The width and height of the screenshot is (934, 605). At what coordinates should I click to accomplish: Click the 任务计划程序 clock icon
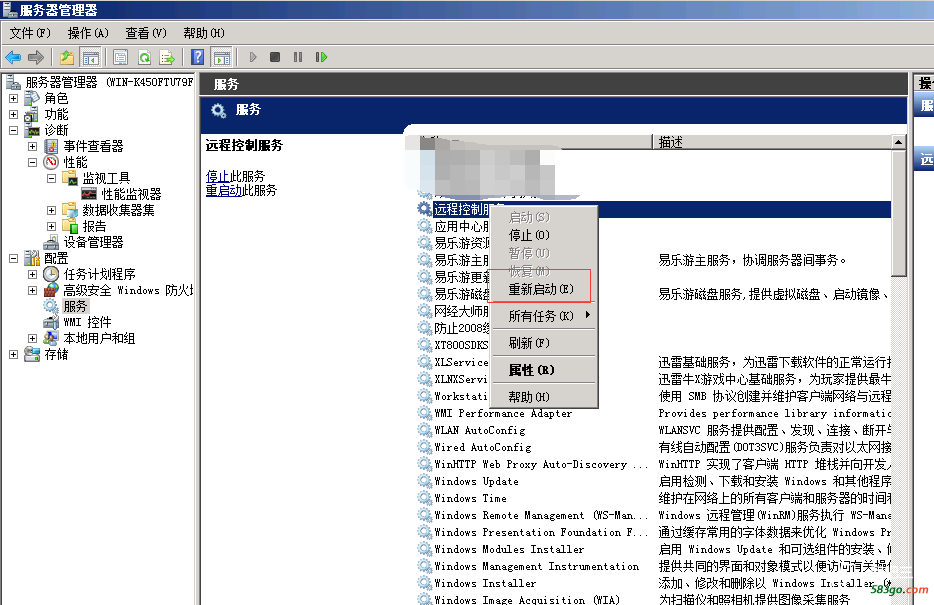[52, 274]
